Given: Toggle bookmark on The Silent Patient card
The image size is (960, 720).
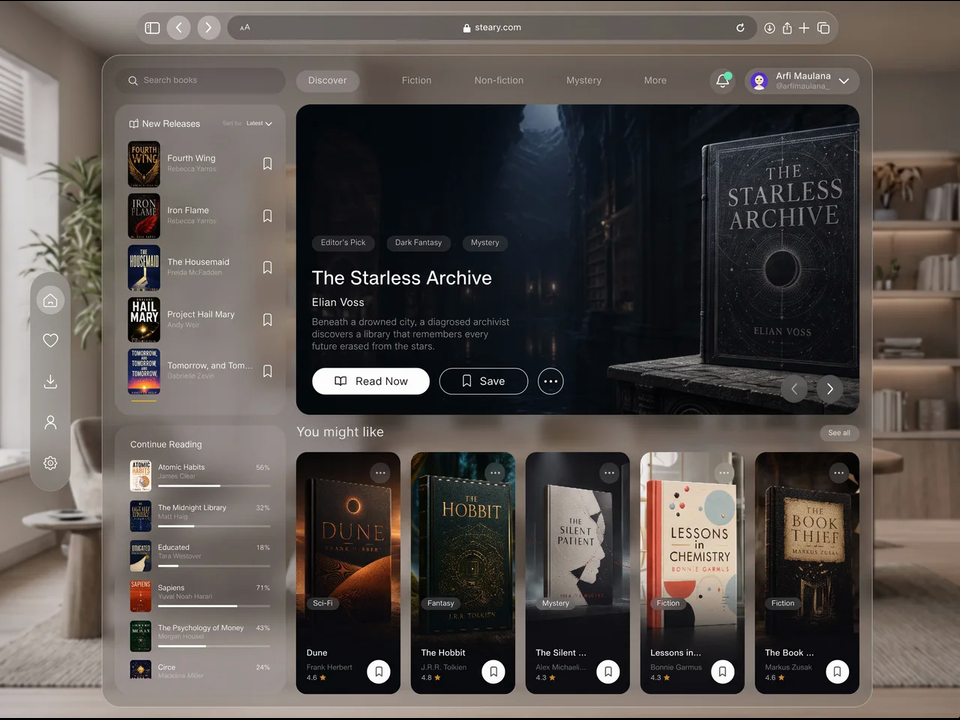Looking at the screenshot, I should (x=608, y=671).
